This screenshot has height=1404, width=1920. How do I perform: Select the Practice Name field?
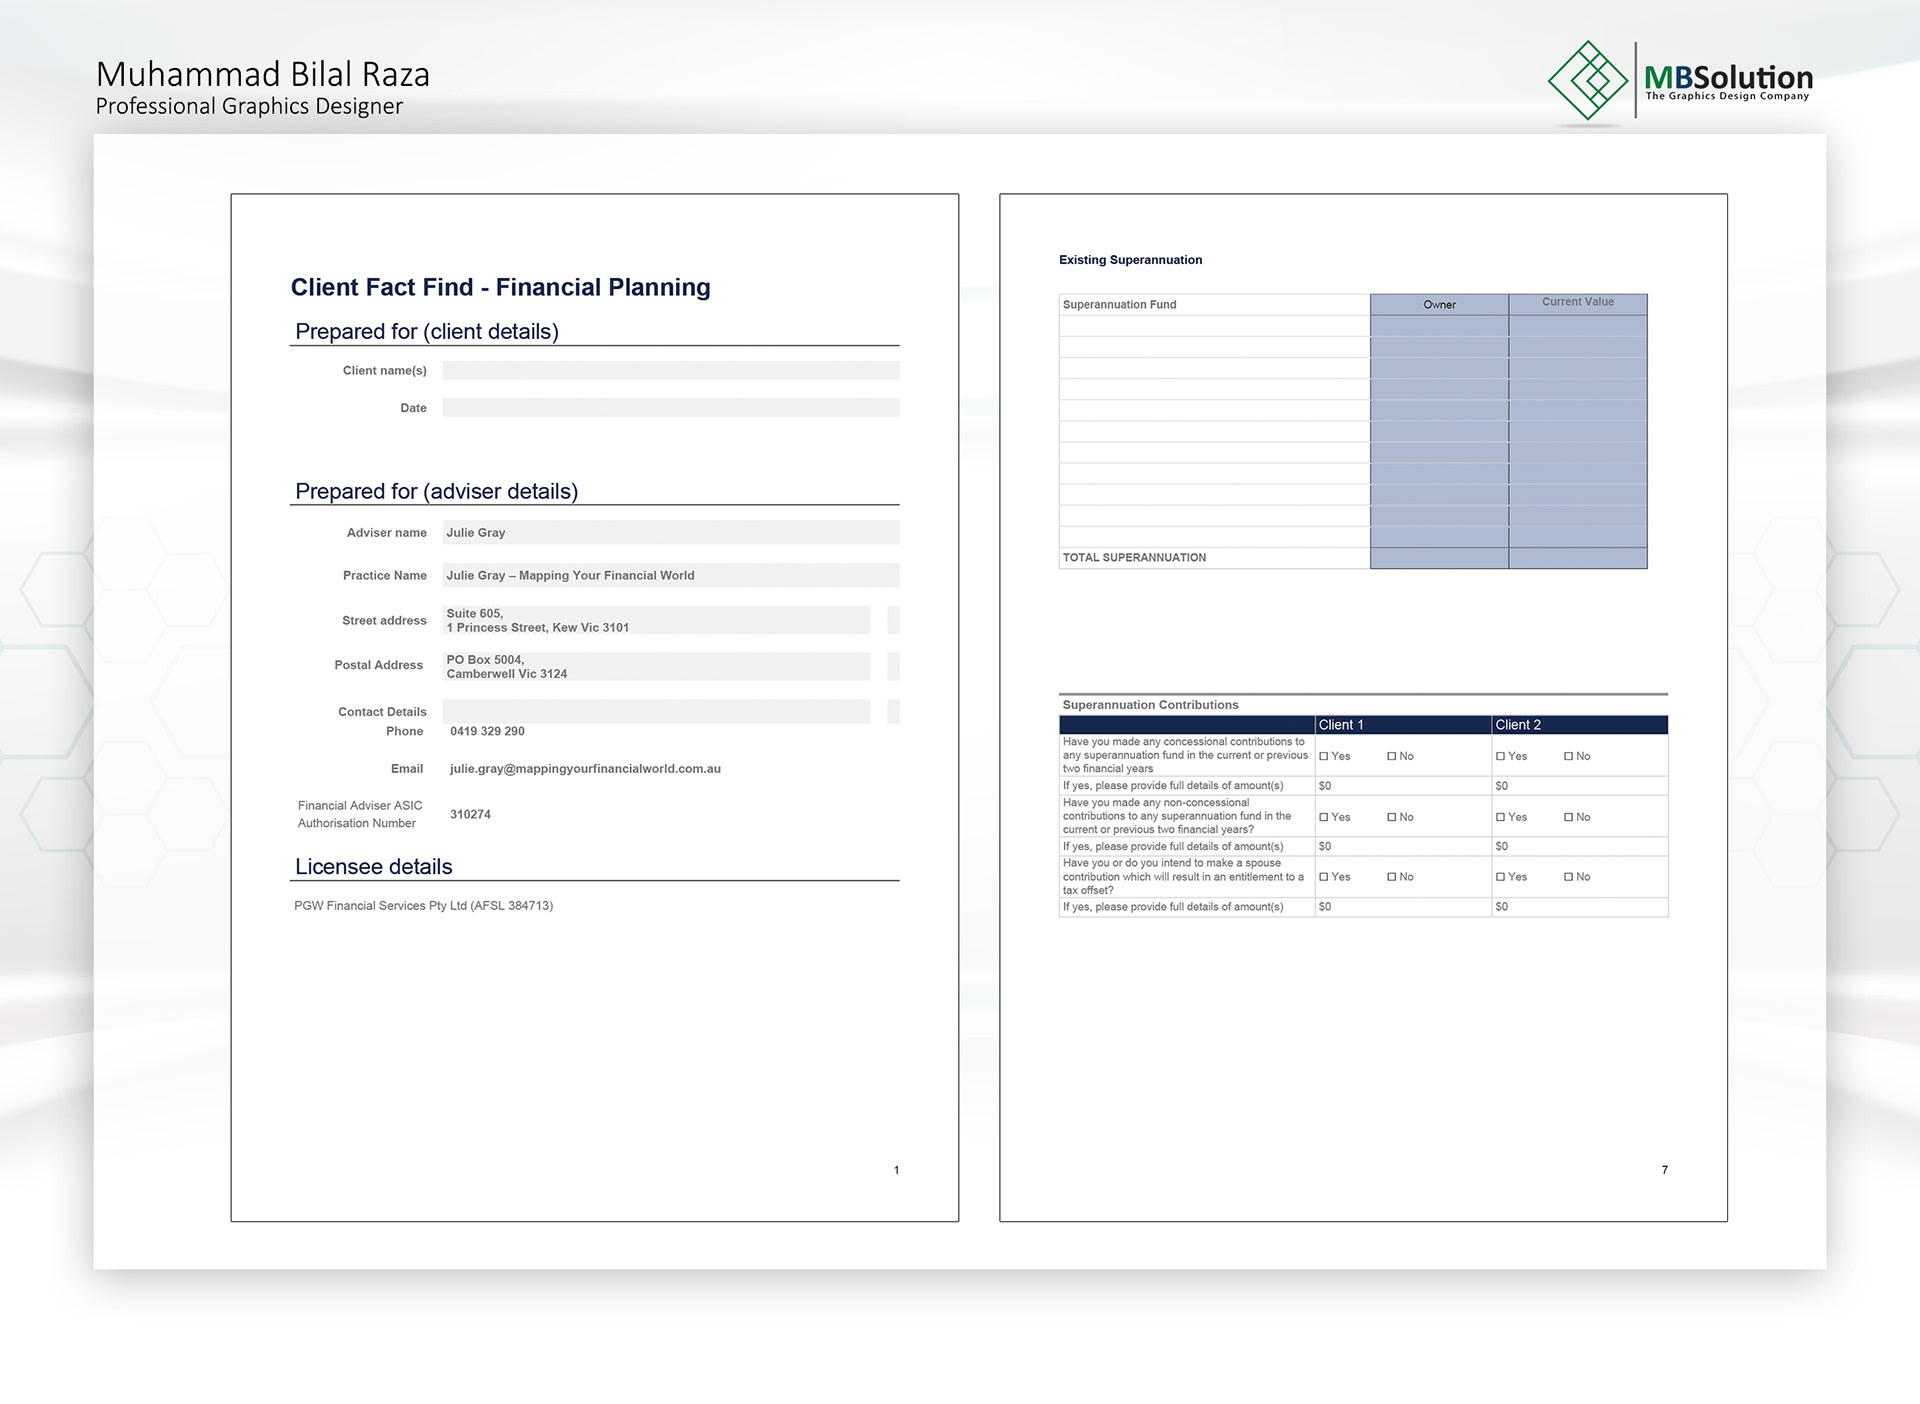click(x=671, y=575)
